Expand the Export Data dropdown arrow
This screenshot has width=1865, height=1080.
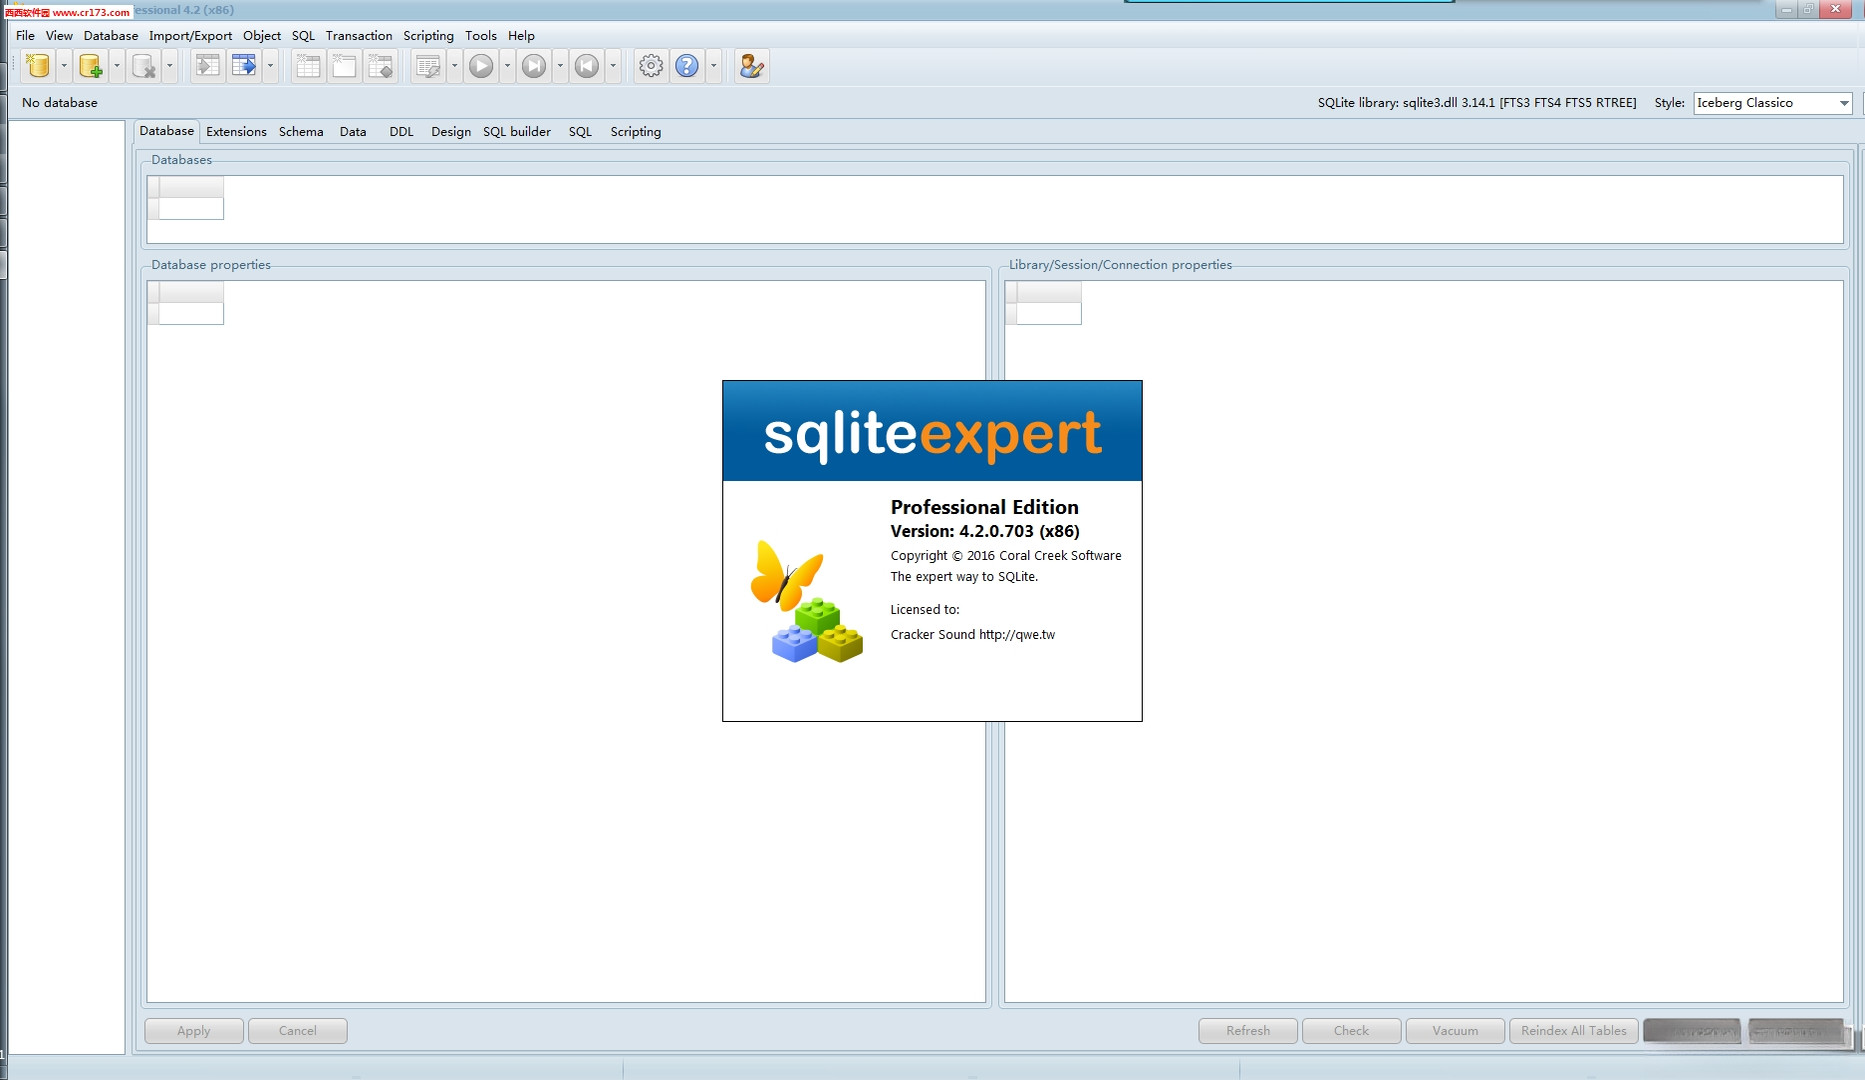point(270,66)
